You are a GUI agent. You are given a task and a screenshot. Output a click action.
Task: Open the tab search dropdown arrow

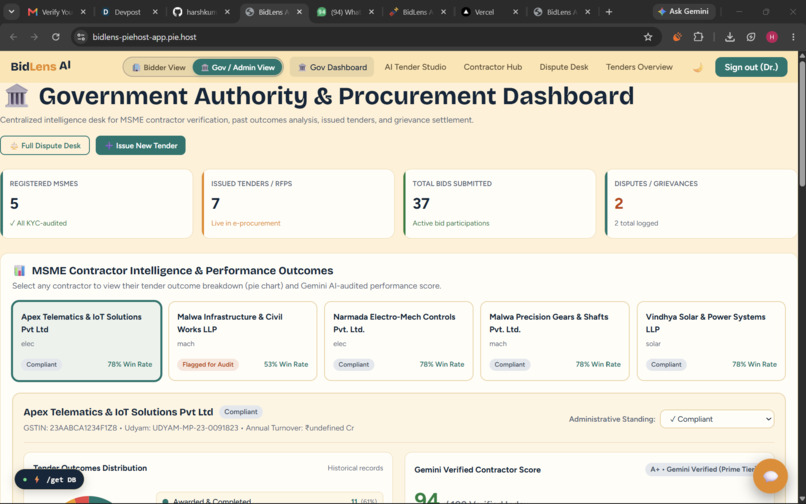(11, 11)
